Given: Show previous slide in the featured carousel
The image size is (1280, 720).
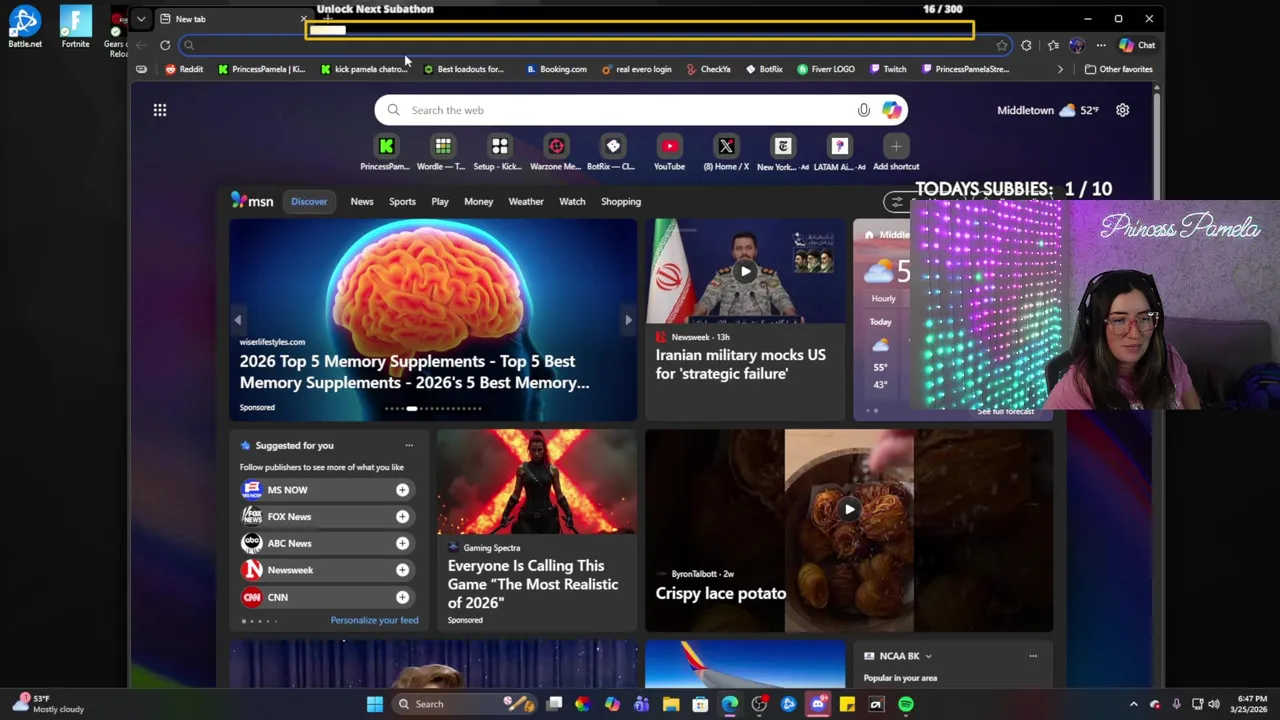Looking at the screenshot, I should [238, 320].
